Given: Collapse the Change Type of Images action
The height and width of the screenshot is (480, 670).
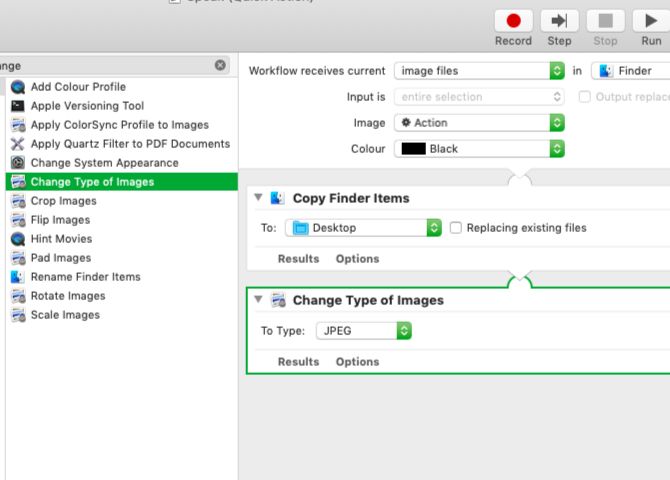Looking at the screenshot, I should coord(259,300).
